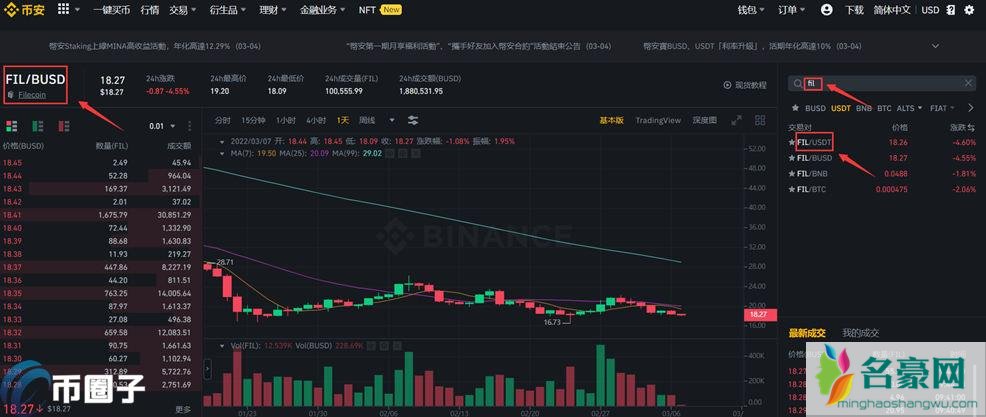Show favorites star market filter
The image size is (986, 417).
click(795, 108)
